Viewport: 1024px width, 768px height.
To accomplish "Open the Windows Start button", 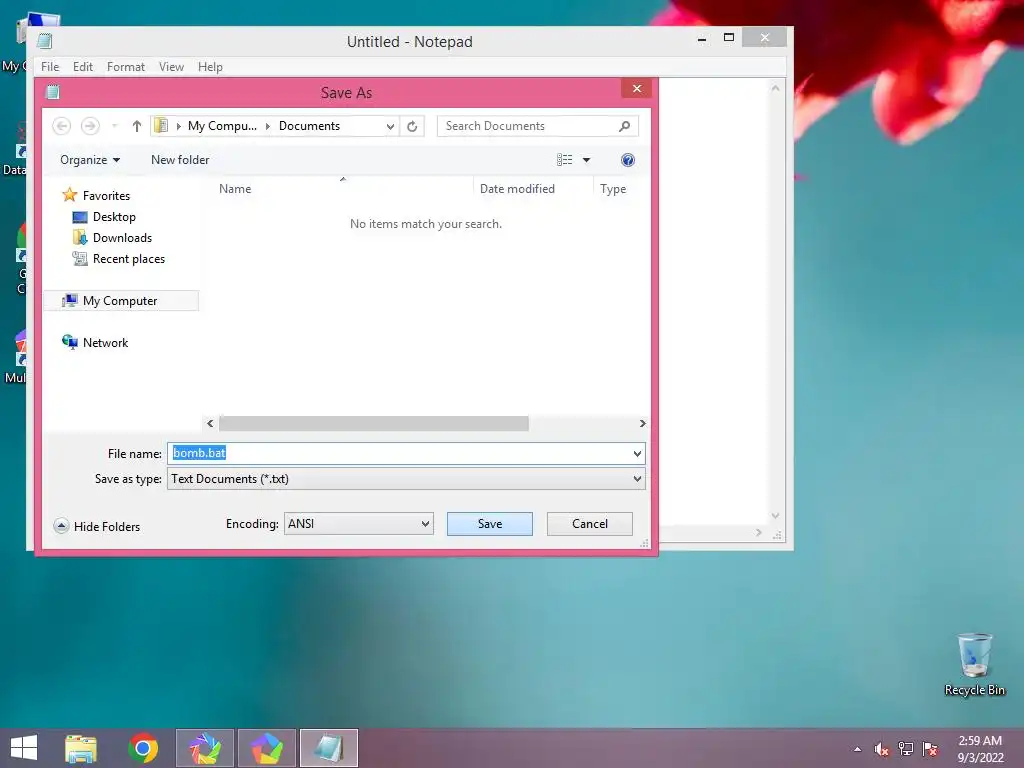I will click(x=24, y=748).
